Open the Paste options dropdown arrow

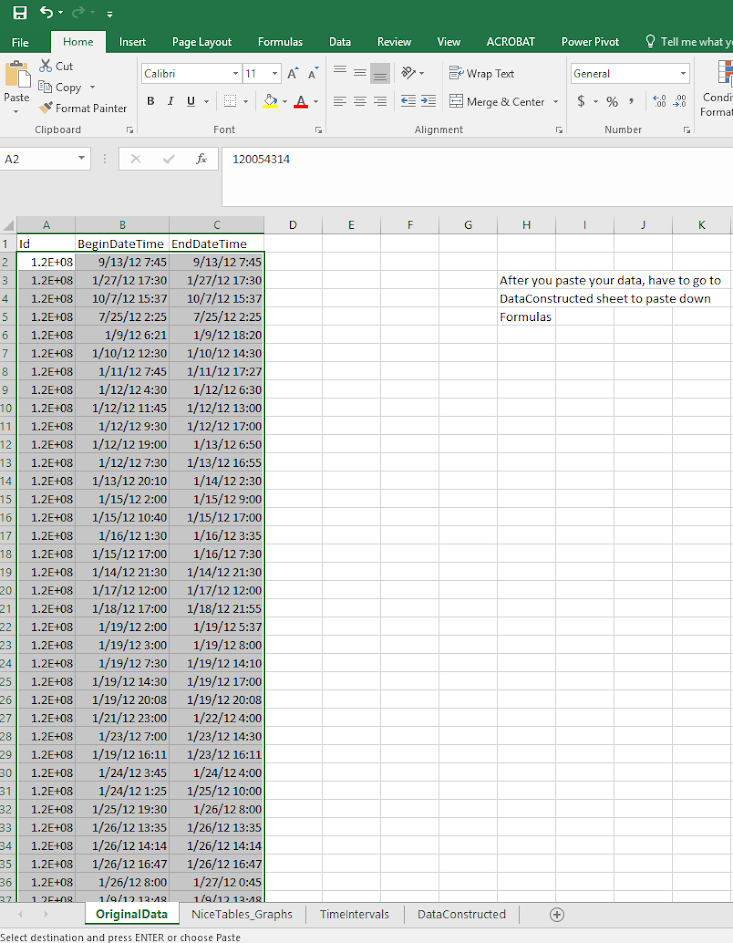[16, 111]
